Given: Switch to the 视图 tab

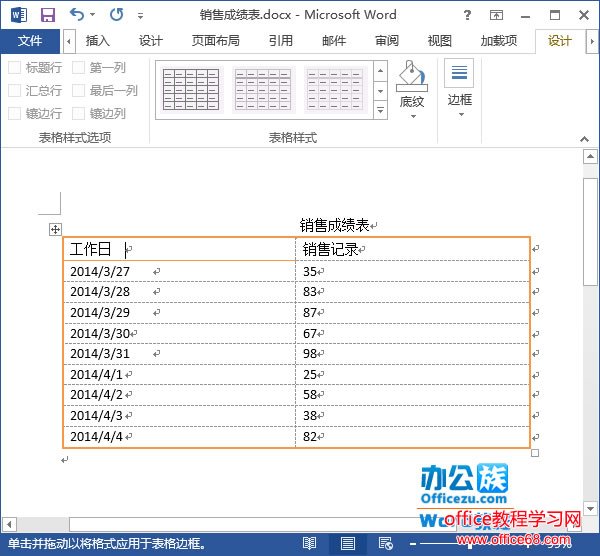Looking at the screenshot, I should [x=440, y=41].
